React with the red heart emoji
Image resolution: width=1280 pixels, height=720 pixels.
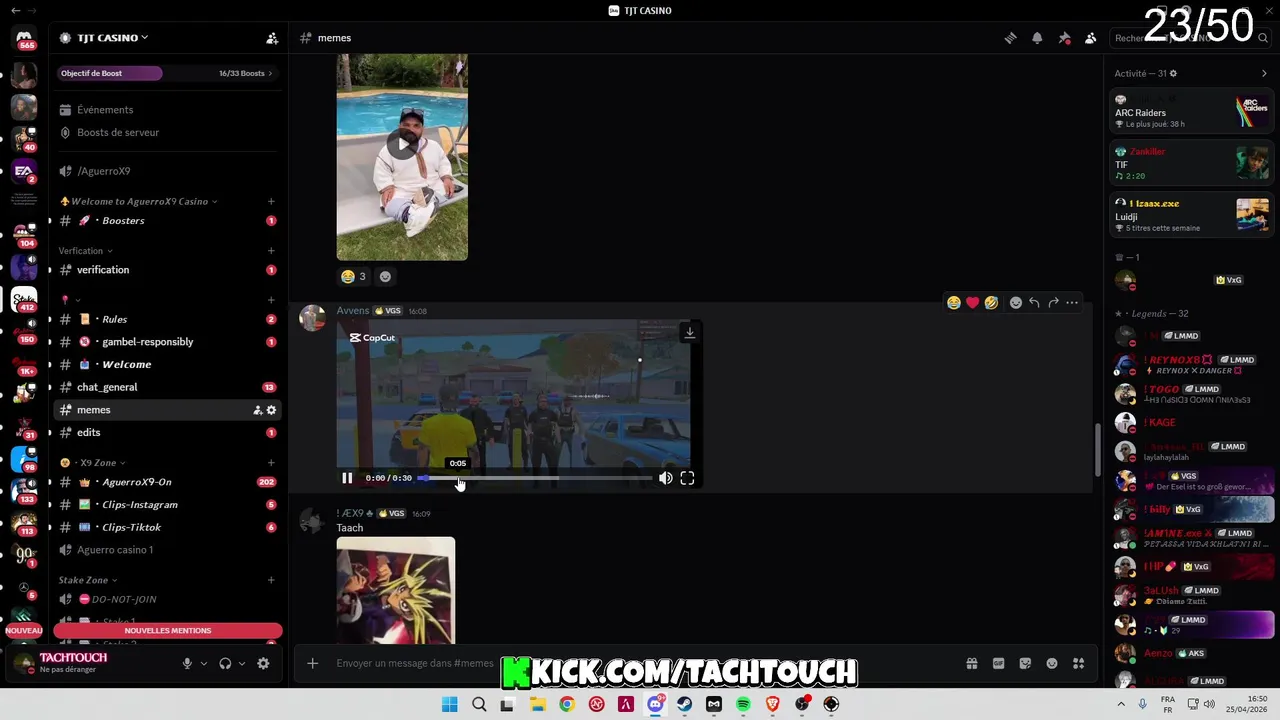click(x=972, y=302)
